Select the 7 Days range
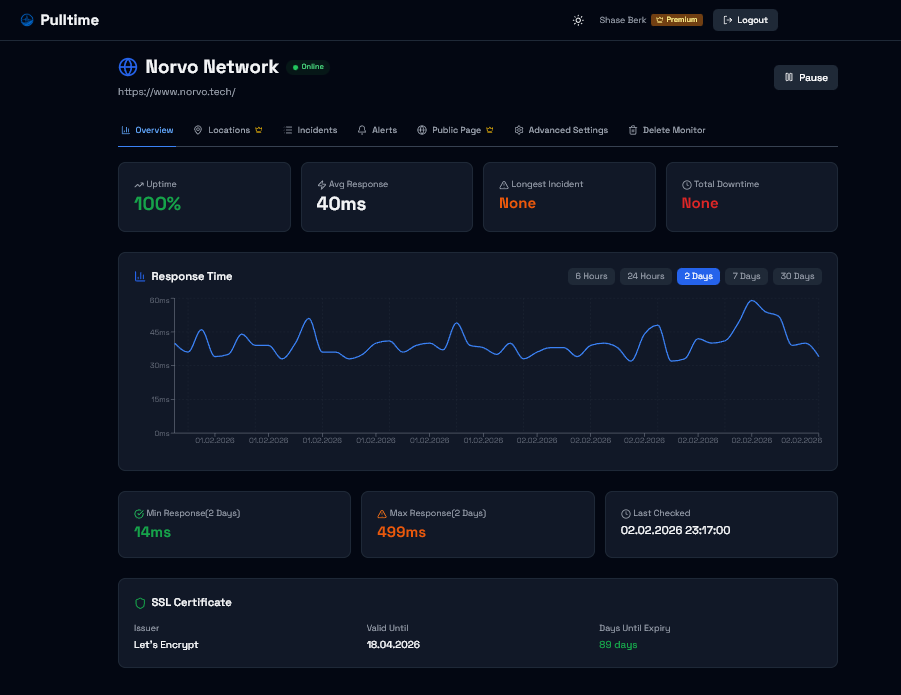901x695 pixels. (x=746, y=276)
